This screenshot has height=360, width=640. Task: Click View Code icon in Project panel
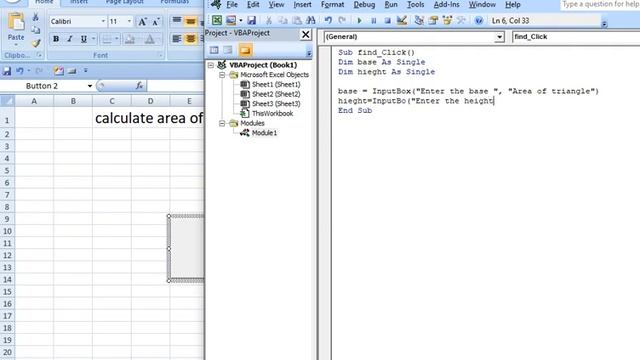point(214,50)
